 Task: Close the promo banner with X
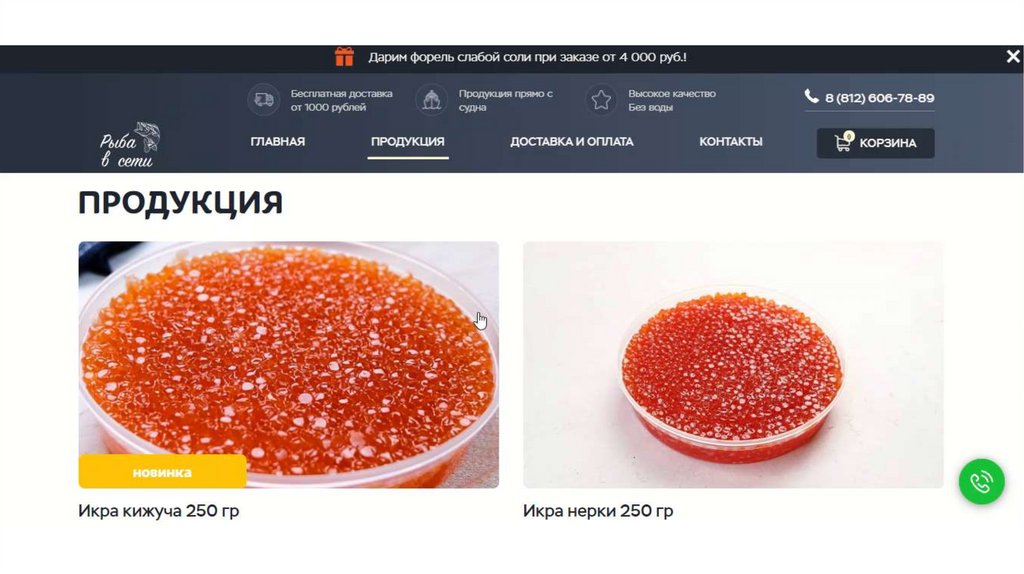[x=1013, y=57]
